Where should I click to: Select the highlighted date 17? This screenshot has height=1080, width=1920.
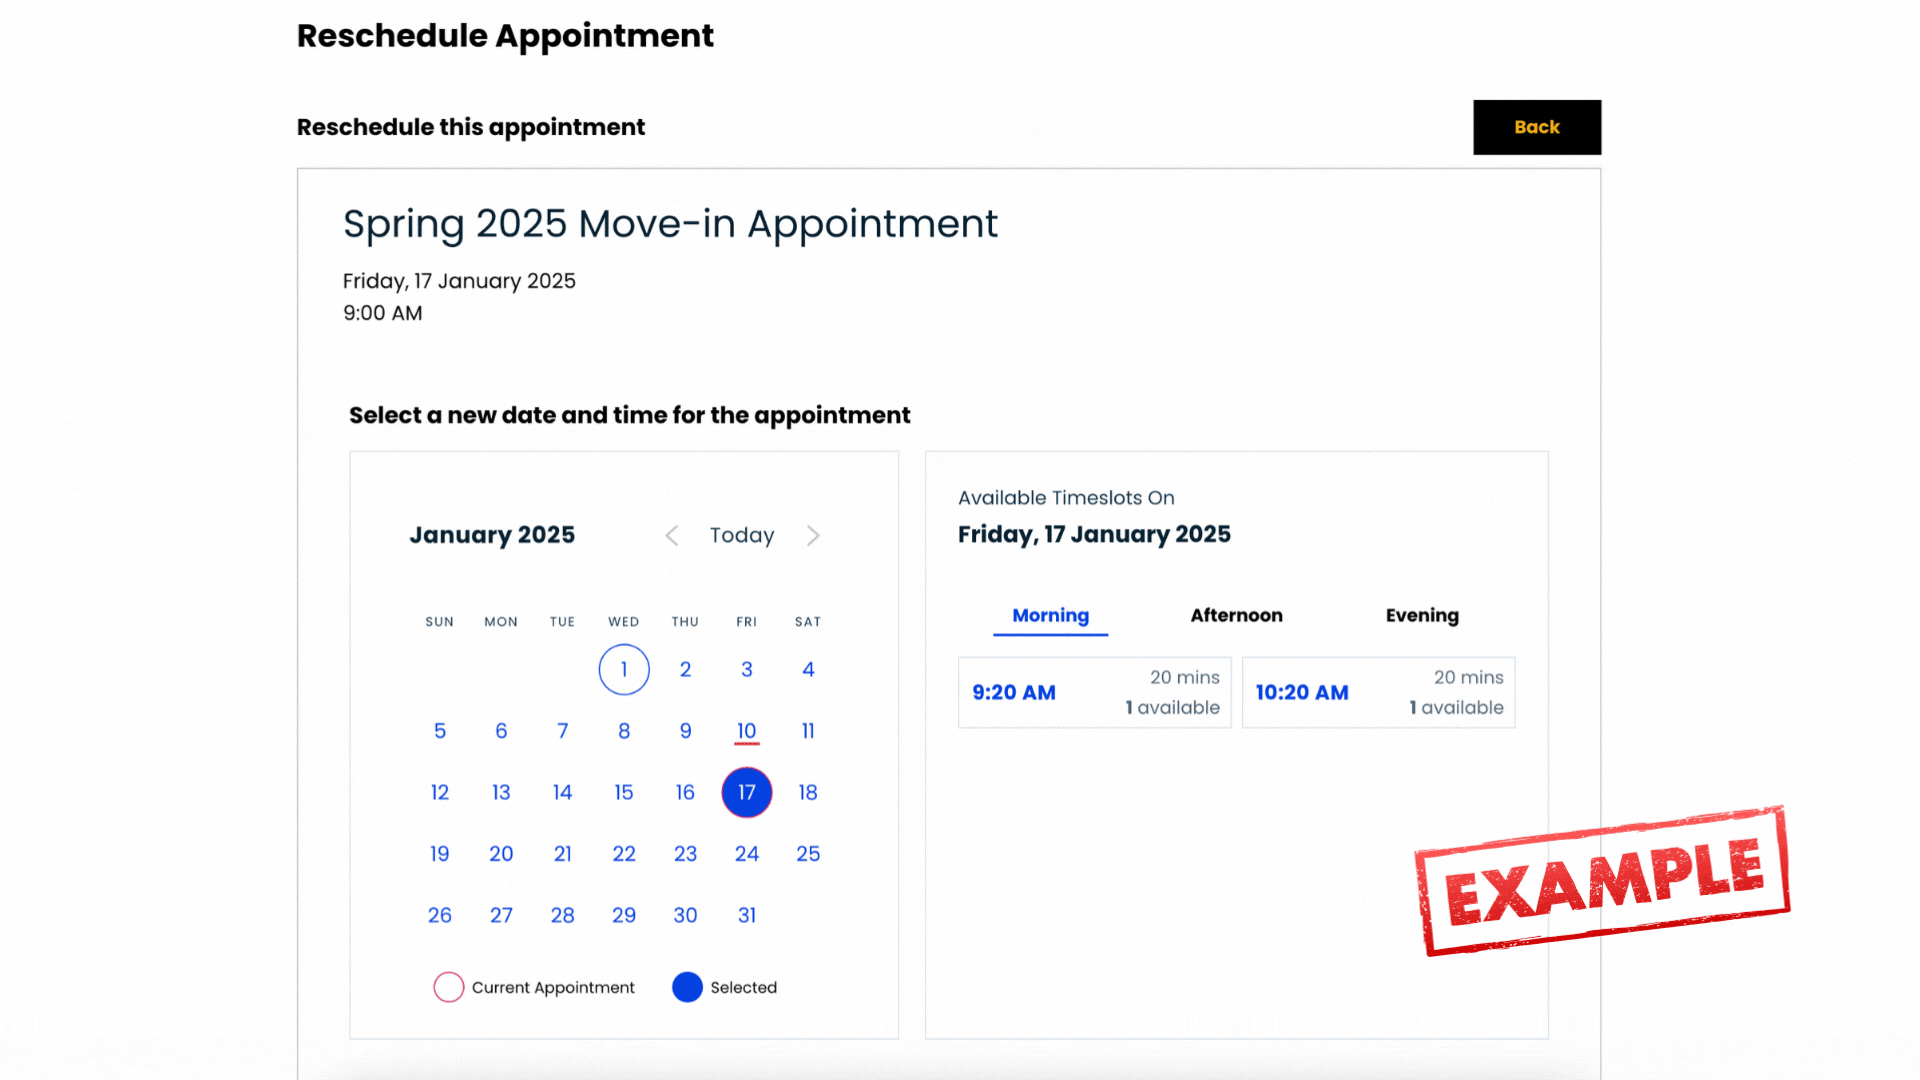click(747, 792)
